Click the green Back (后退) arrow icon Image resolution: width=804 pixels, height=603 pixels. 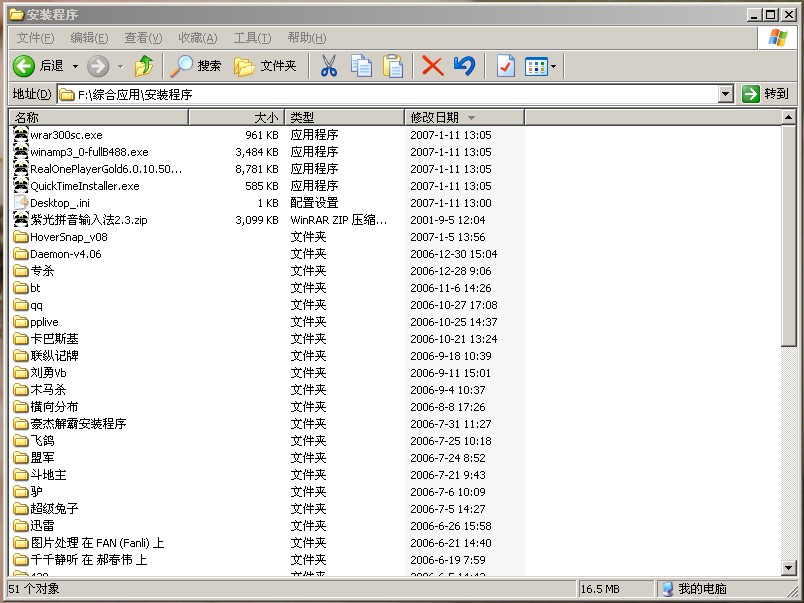[x=24, y=66]
